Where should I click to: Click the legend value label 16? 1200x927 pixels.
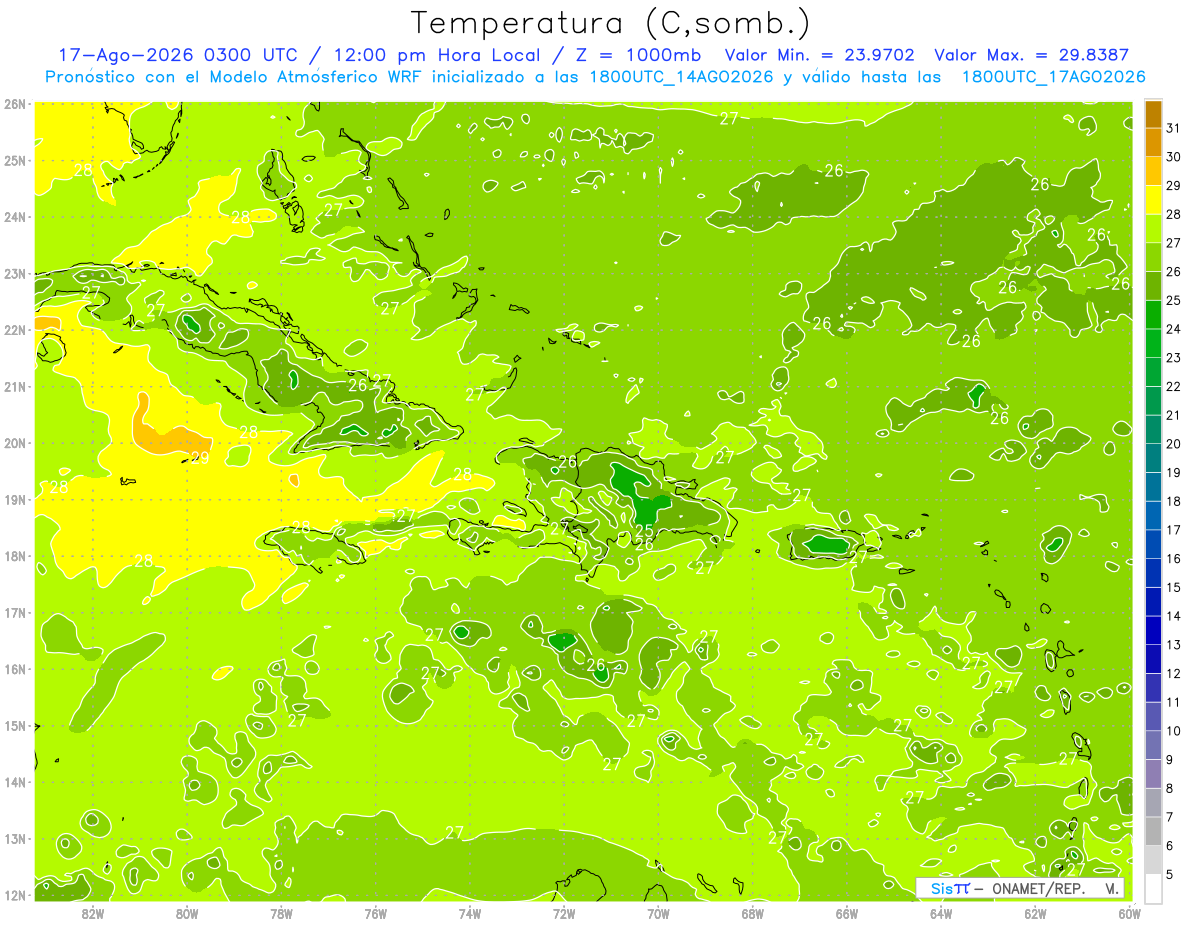tap(1174, 559)
